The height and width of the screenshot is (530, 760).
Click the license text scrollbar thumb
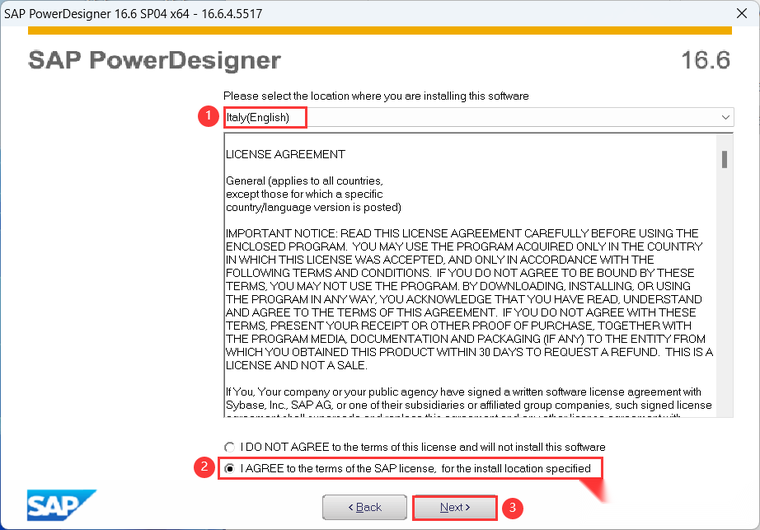pyautogui.click(x=724, y=159)
